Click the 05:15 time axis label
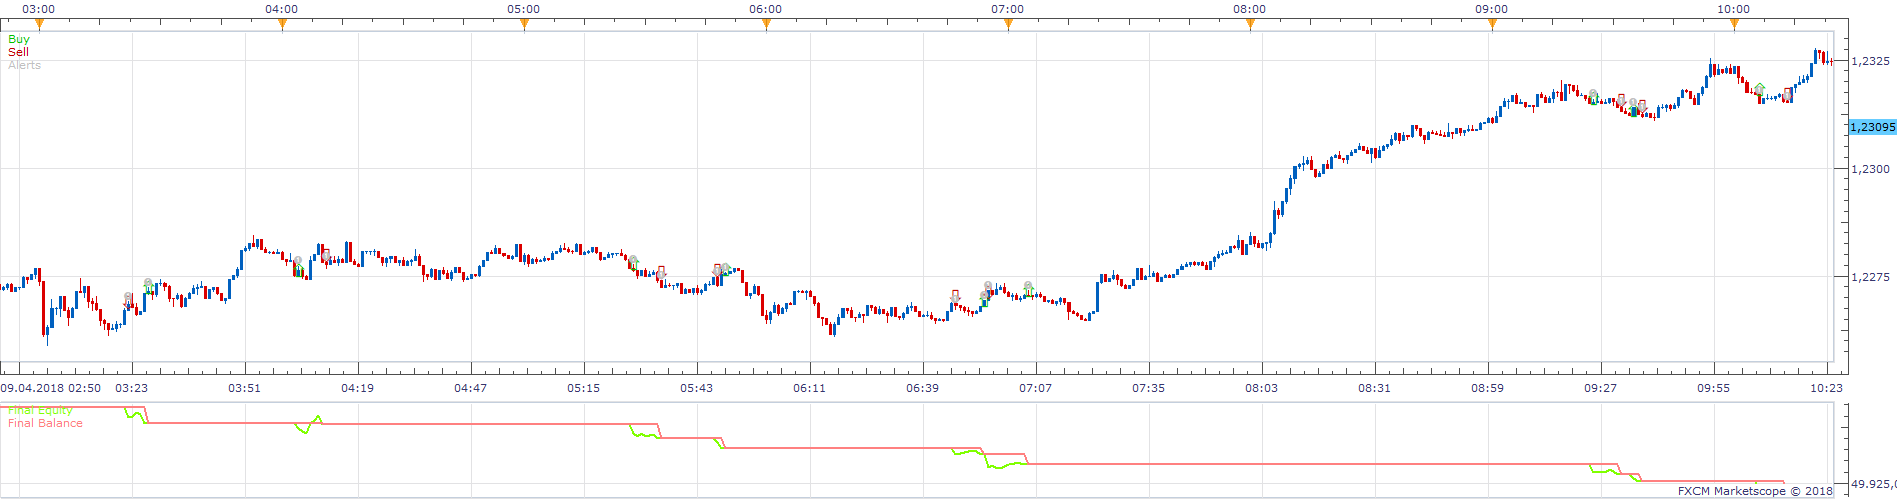This screenshot has height=500, width=1899. click(x=583, y=388)
